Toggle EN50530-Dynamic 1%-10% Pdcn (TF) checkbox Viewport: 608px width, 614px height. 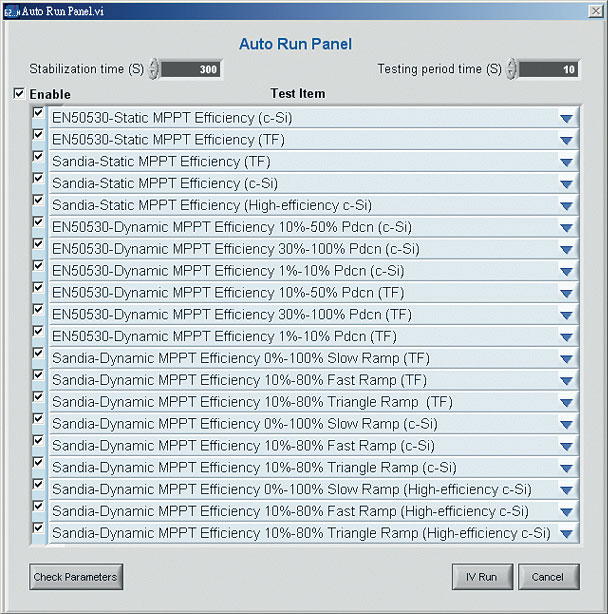[x=38, y=332]
